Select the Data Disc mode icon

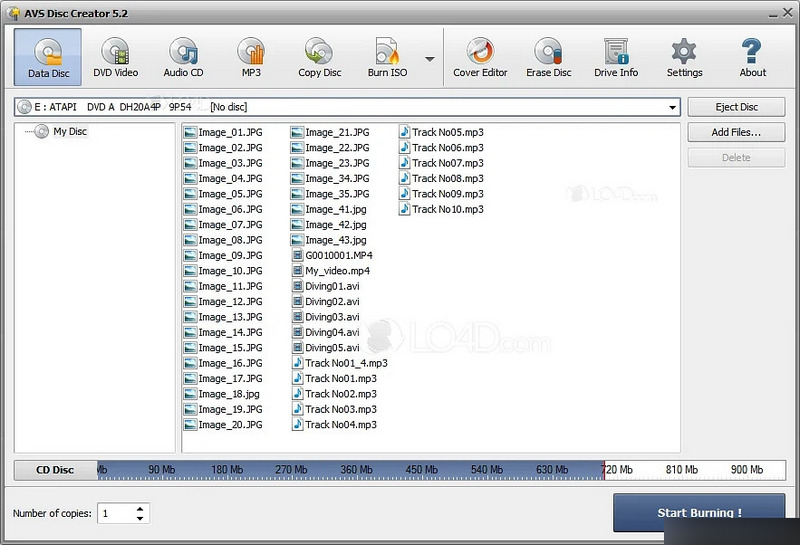[48, 56]
